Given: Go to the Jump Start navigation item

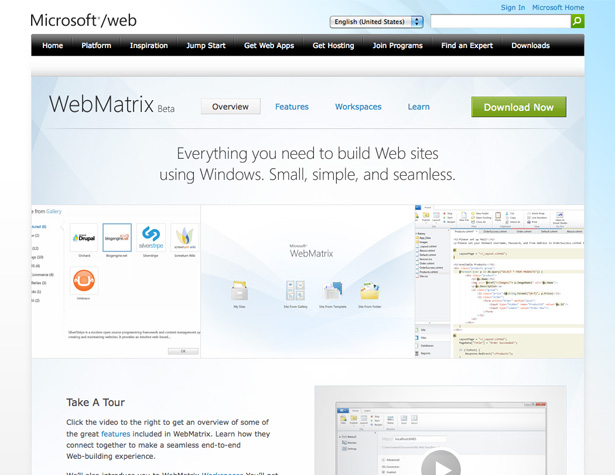Looking at the screenshot, I should (206, 45).
